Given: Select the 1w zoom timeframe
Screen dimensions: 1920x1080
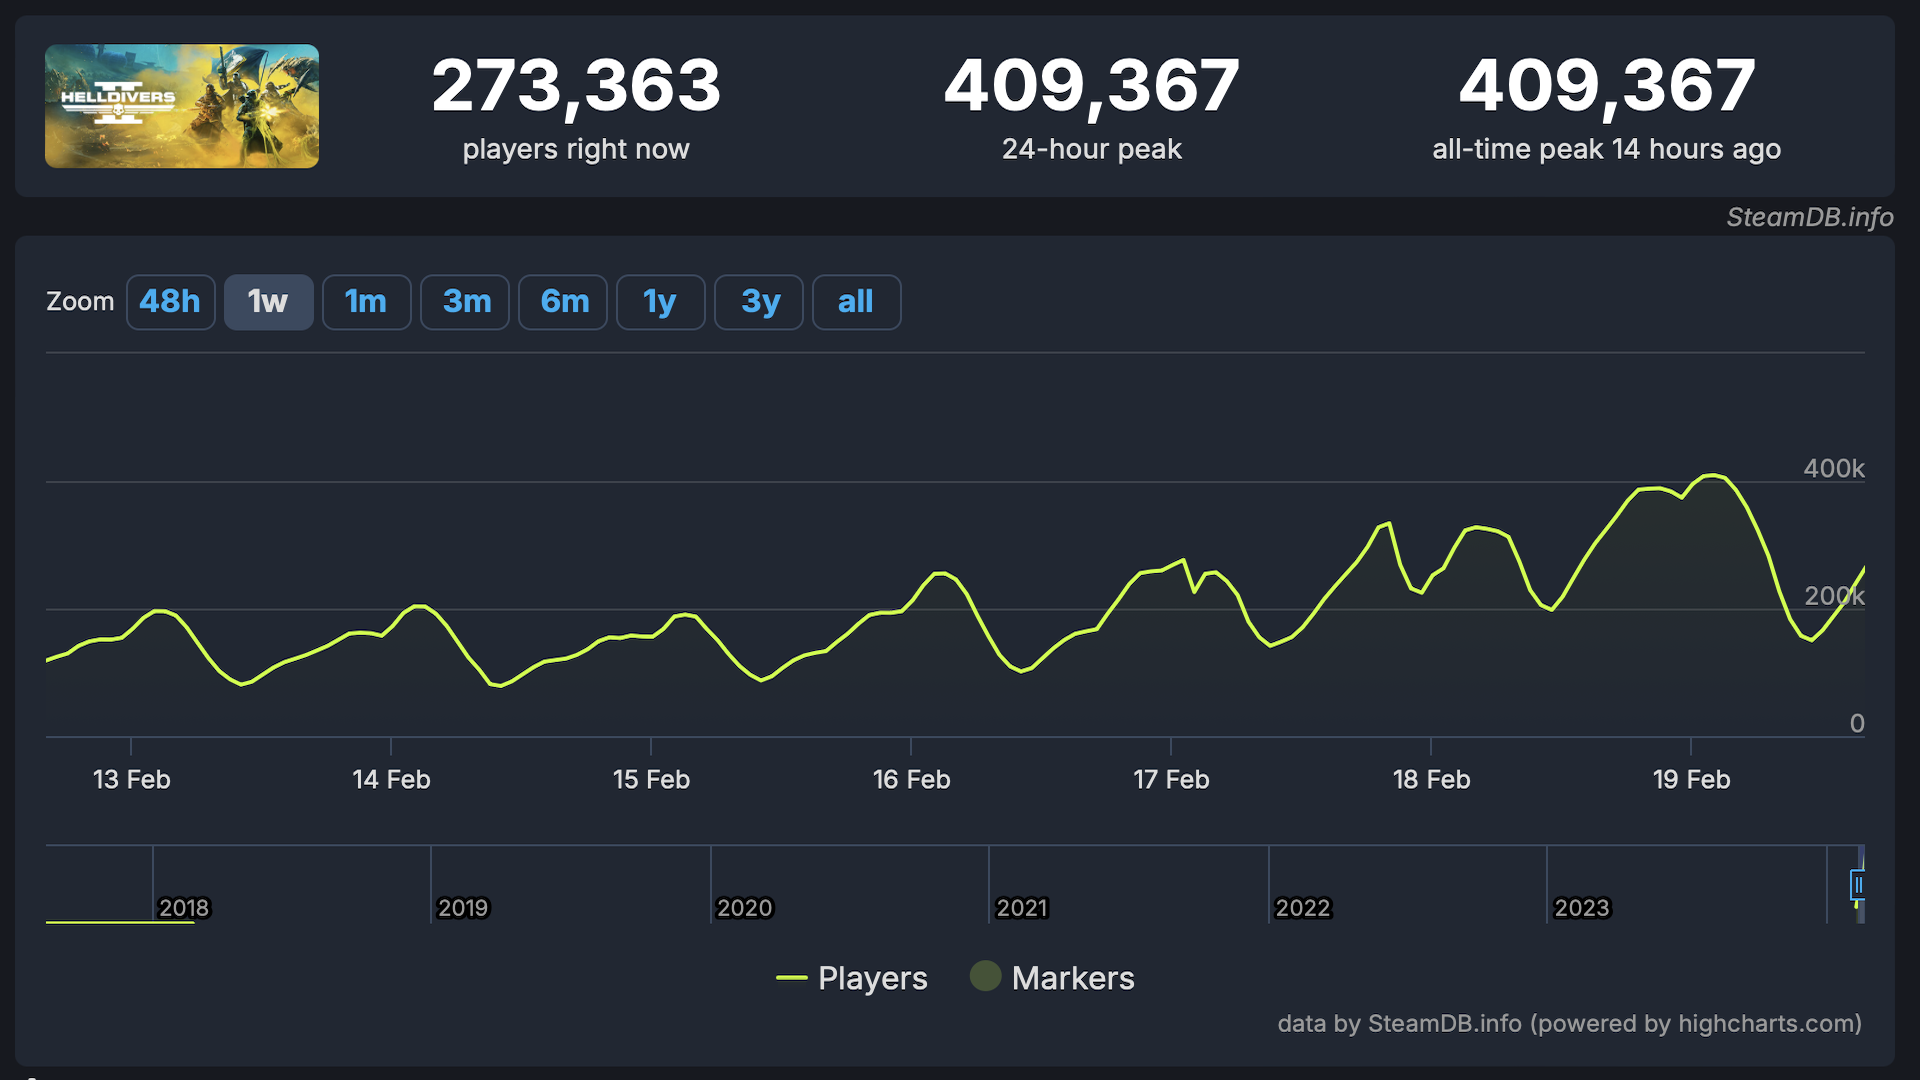Looking at the screenshot, I should (x=268, y=301).
